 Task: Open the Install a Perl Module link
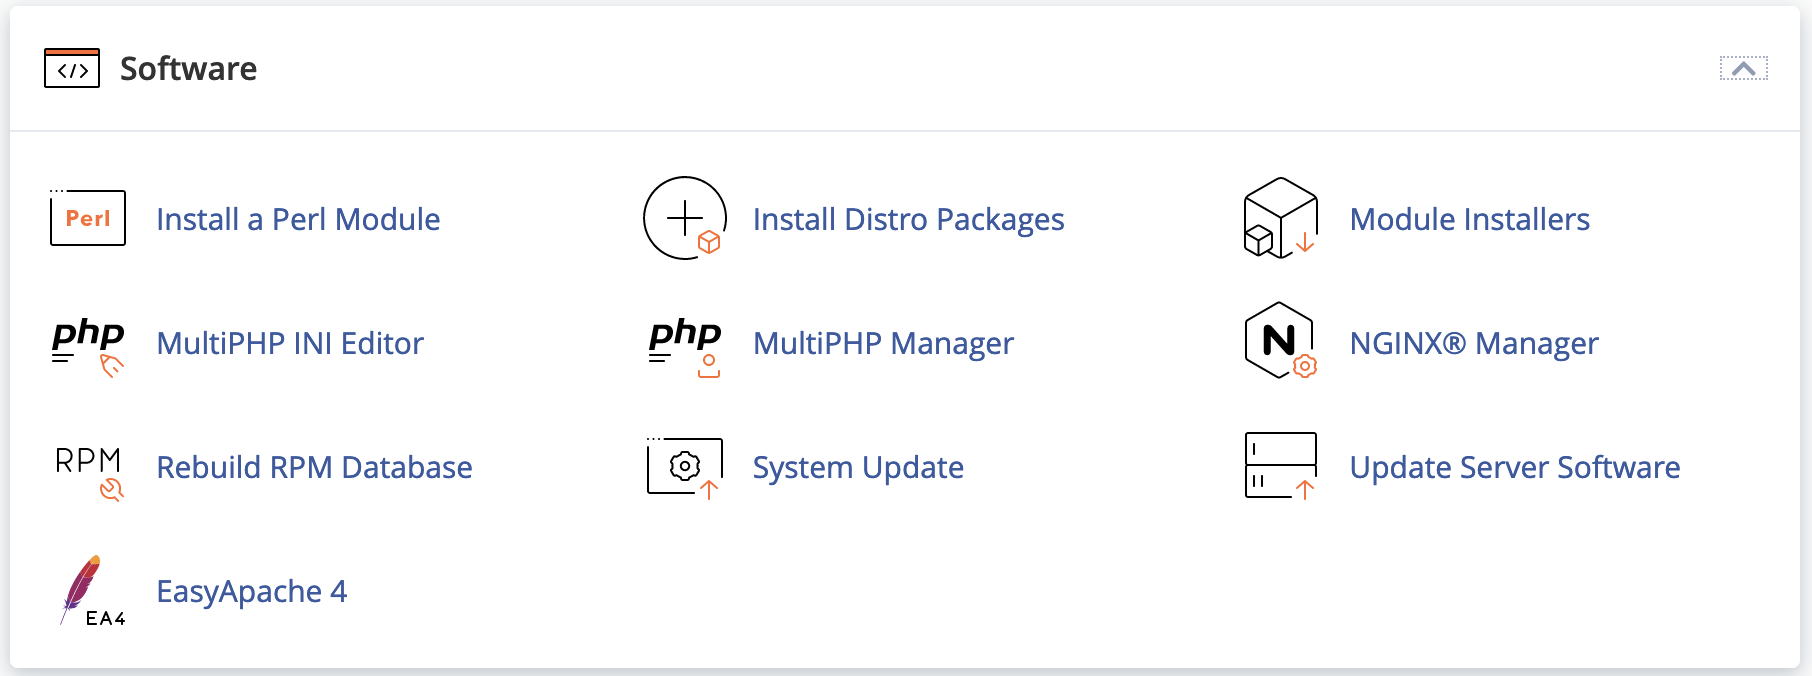pos(298,219)
